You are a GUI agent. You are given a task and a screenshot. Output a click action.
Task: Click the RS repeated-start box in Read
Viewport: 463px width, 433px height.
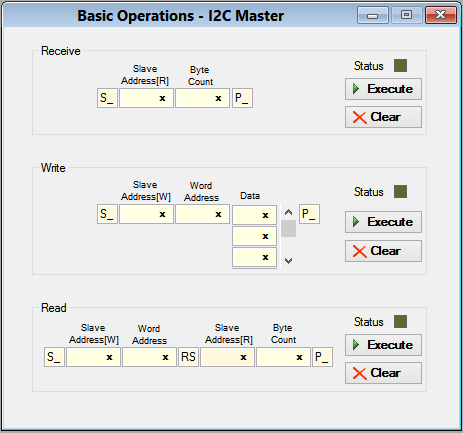point(188,357)
